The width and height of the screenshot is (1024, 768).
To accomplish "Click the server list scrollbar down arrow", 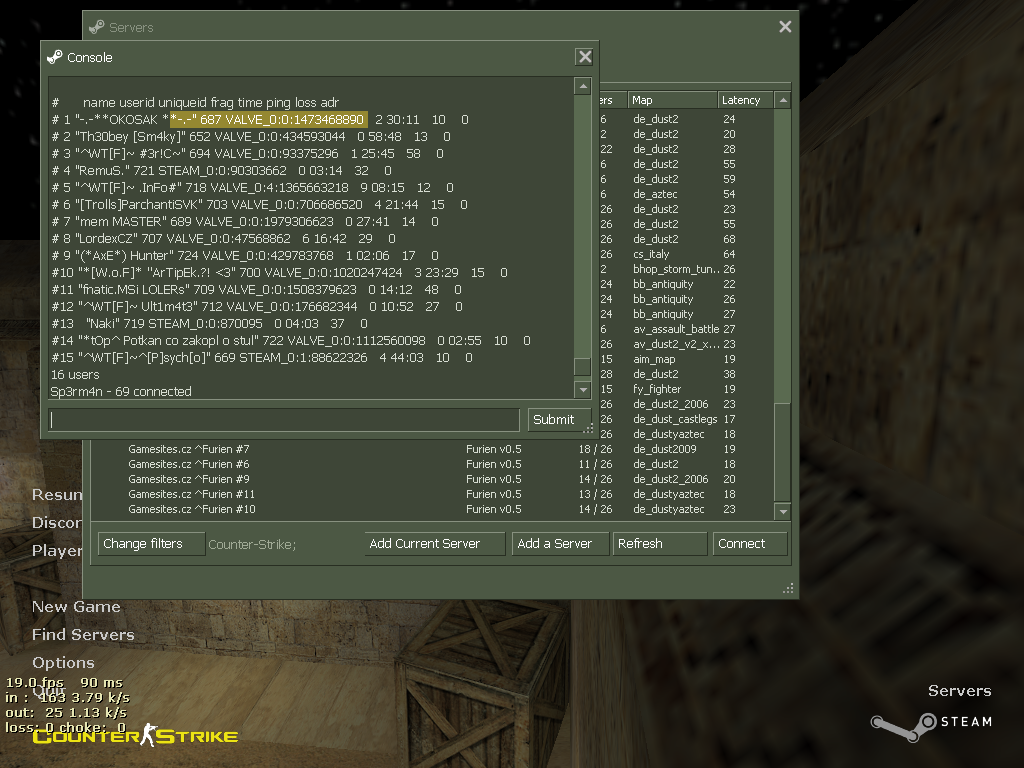I will tap(783, 511).
